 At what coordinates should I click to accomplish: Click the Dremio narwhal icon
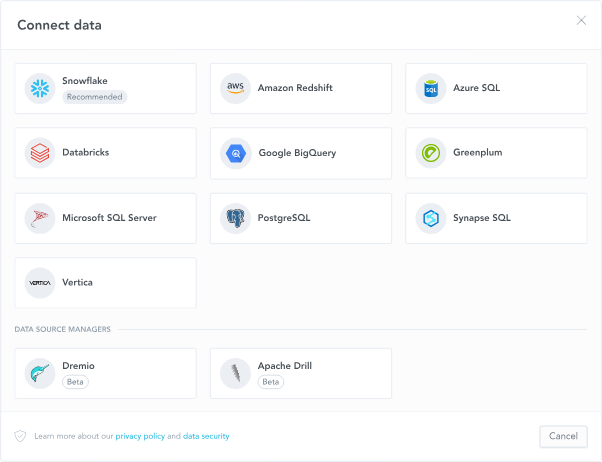40,373
